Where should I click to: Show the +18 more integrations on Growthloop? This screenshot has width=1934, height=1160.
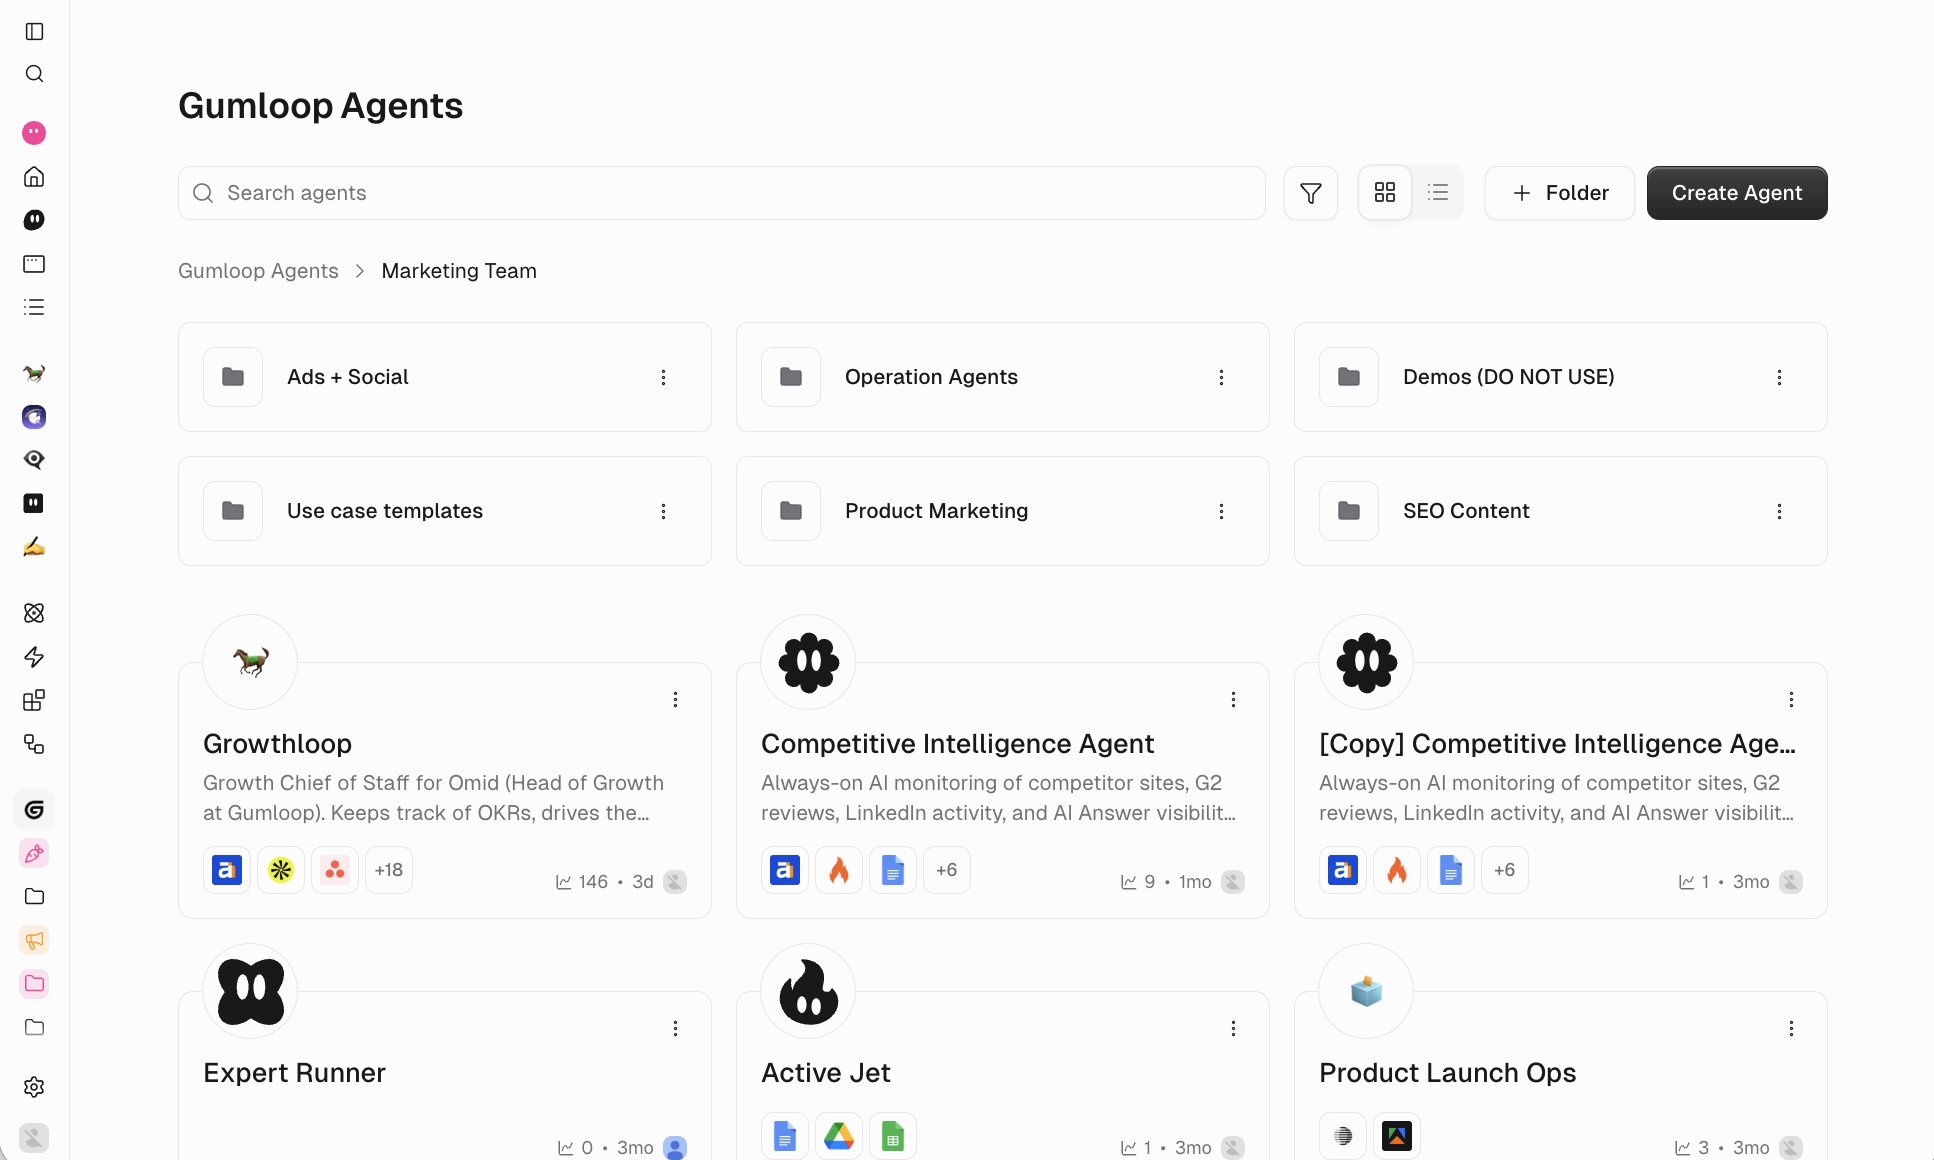(389, 870)
